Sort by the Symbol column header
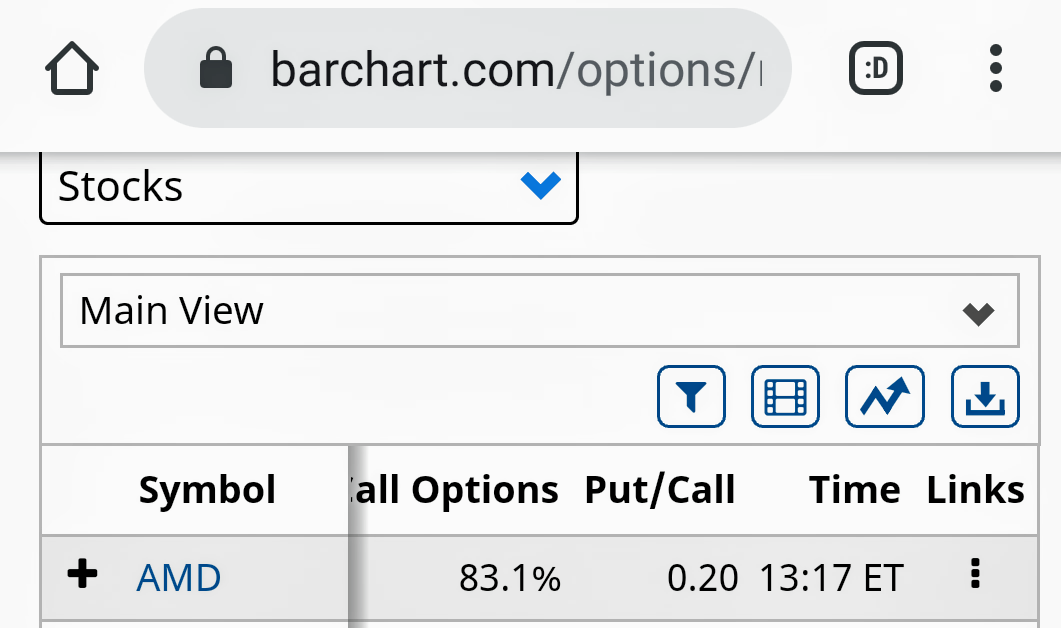 point(207,490)
